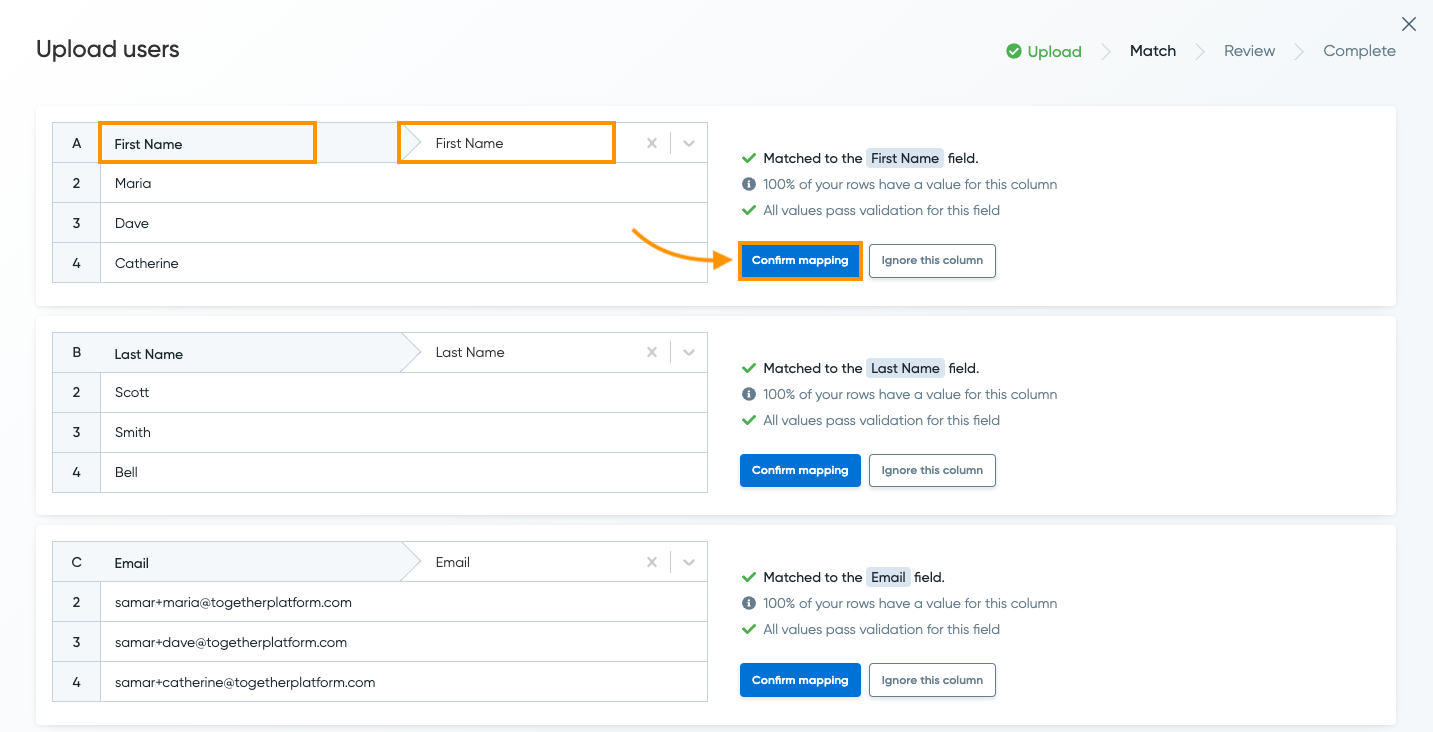Ignore the Email column

(x=932, y=680)
